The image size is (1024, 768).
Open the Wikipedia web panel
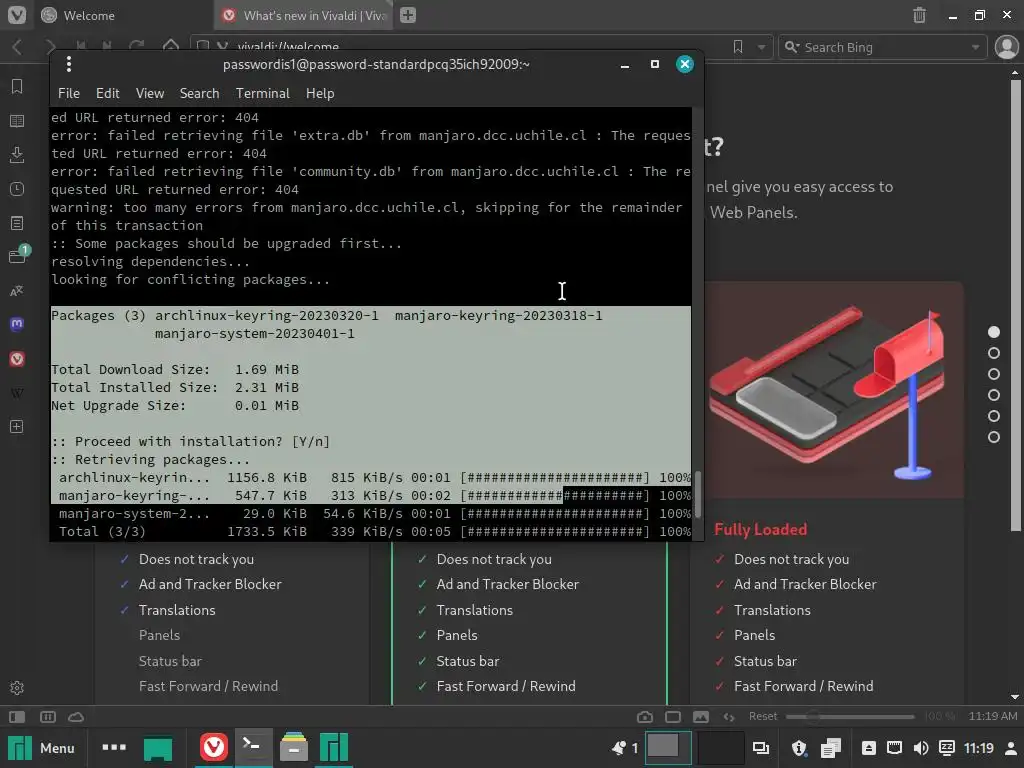(17, 392)
